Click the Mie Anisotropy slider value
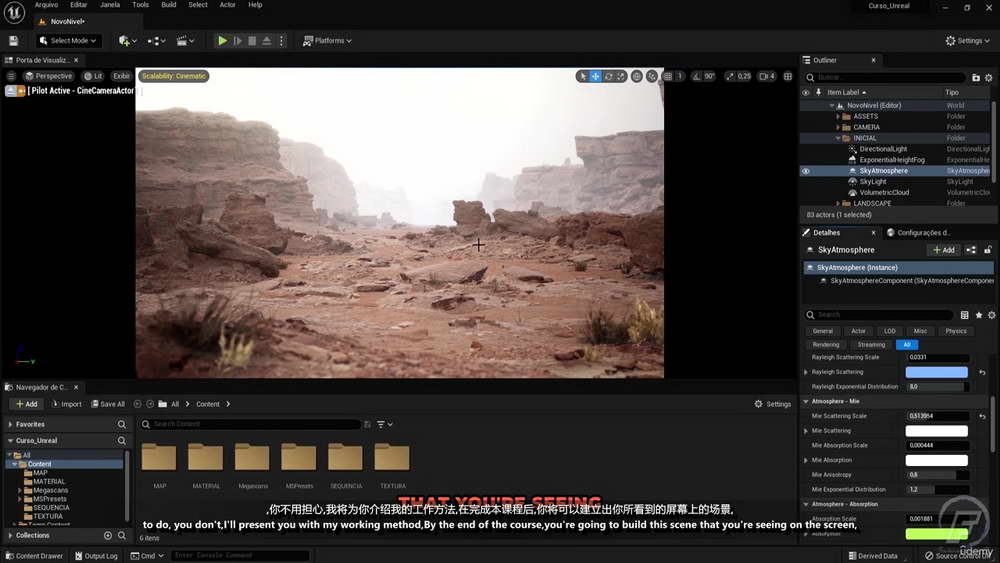The height and width of the screenshot is (563, 1000). pos(938,475)
